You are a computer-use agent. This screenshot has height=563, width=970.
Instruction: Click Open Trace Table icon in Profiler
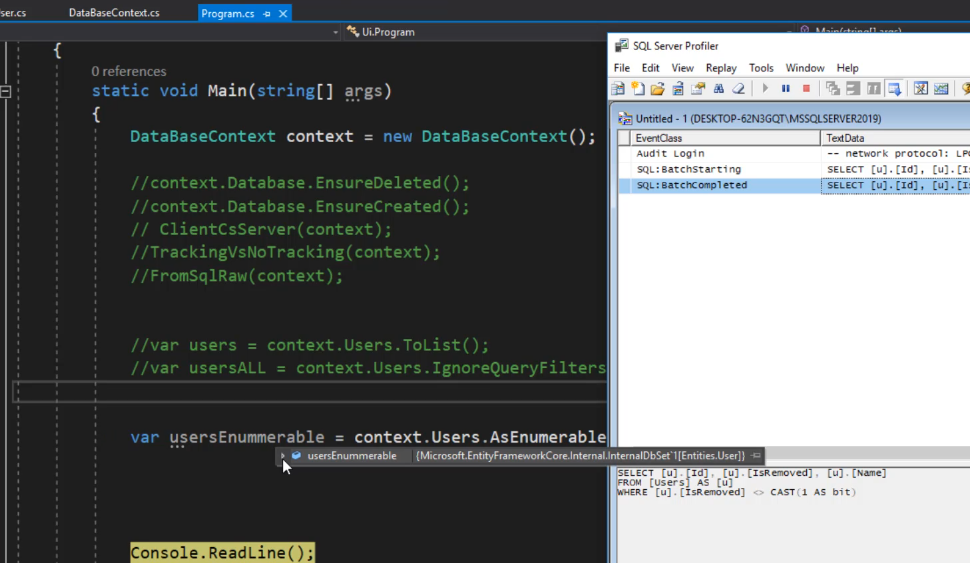(x=678, y=88)
